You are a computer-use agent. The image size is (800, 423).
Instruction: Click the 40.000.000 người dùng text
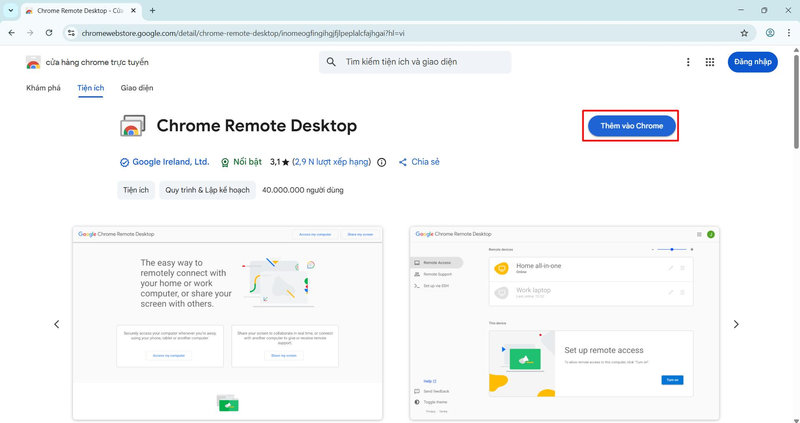point(303,190)
